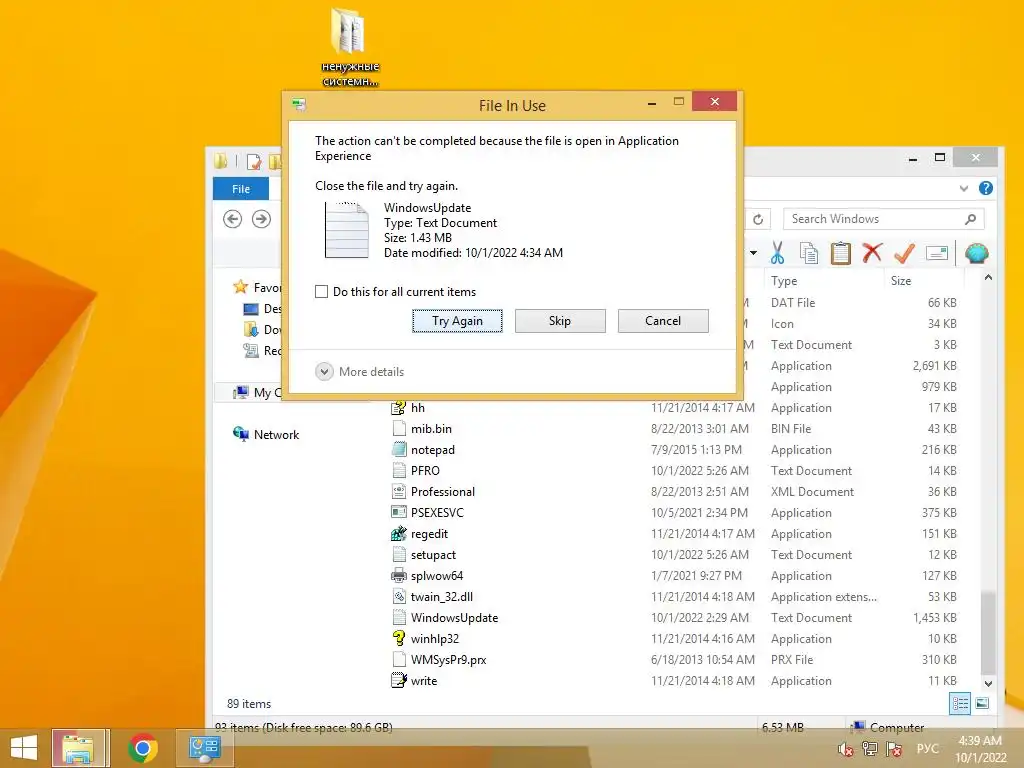Expand the Explorer ribbon chevron
Screen dimensions: 1024x768
coord(964,188)
